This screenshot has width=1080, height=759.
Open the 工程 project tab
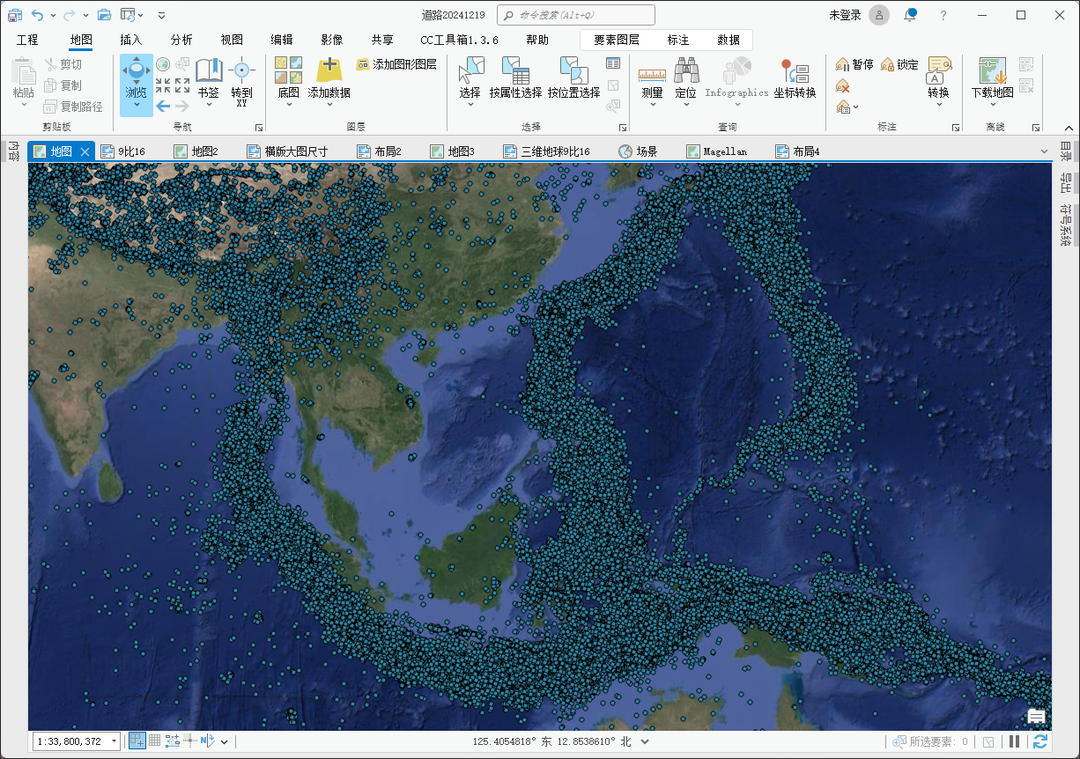pyautogui.click(x=28, y=40)
